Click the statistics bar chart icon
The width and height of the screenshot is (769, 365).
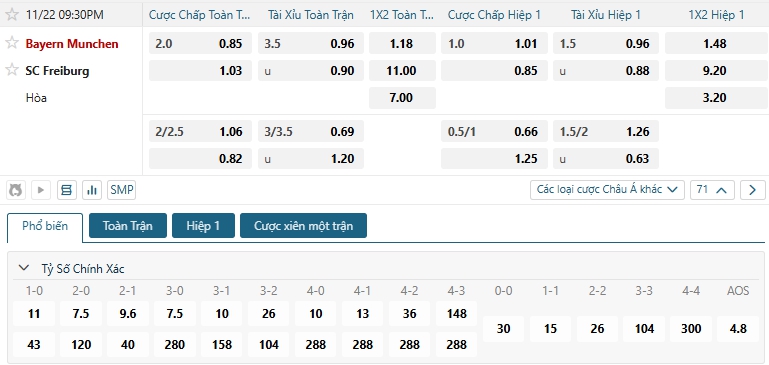click(x=92, y=190)
